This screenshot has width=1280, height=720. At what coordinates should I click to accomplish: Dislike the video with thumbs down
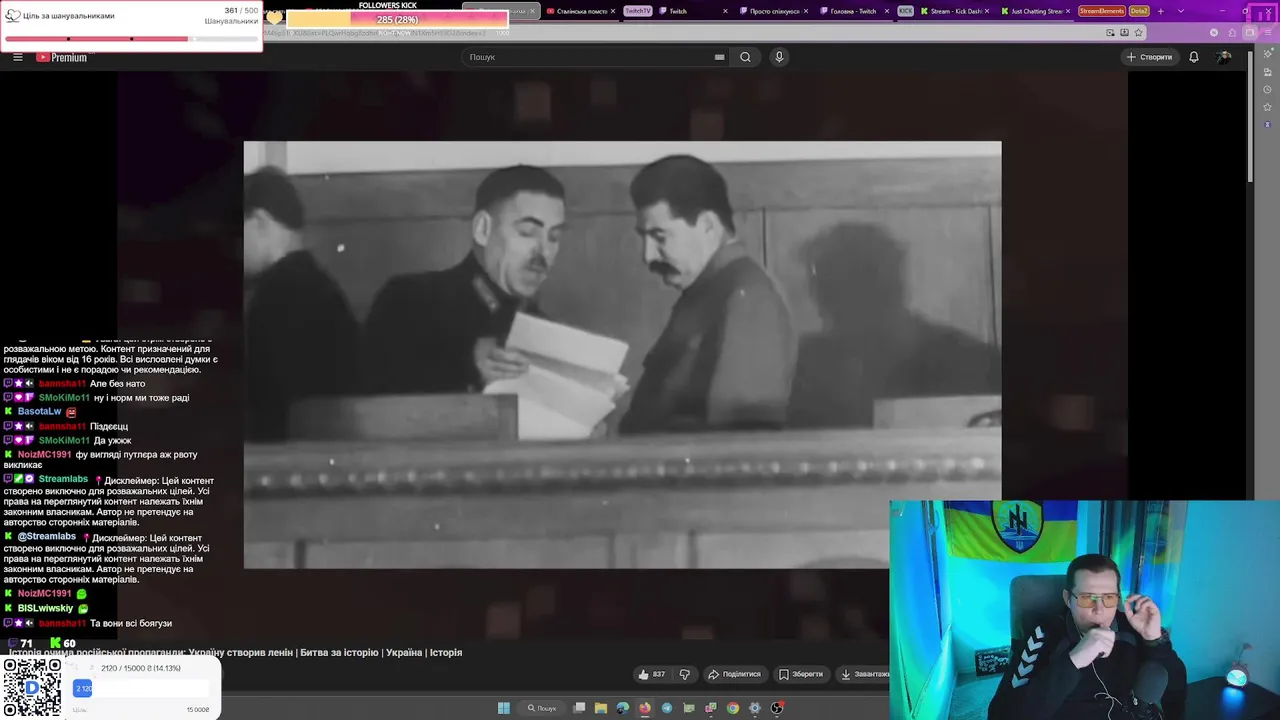tap(684, 674)
